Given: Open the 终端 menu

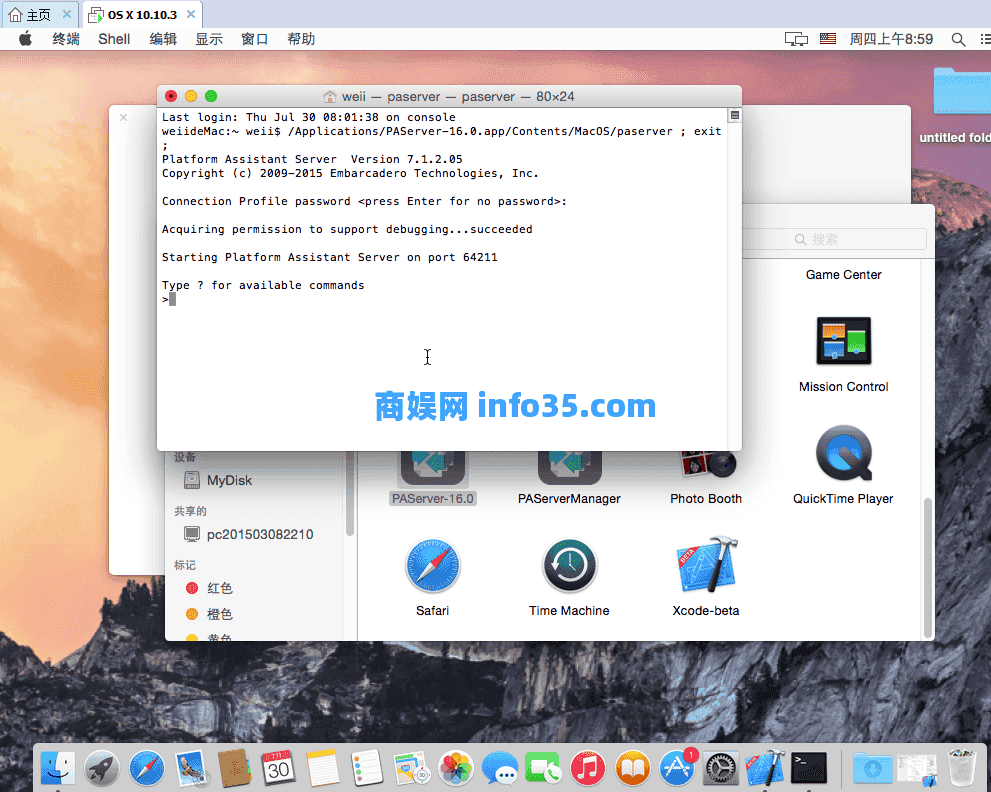Looking at the screenshot, I should (66, 39).
